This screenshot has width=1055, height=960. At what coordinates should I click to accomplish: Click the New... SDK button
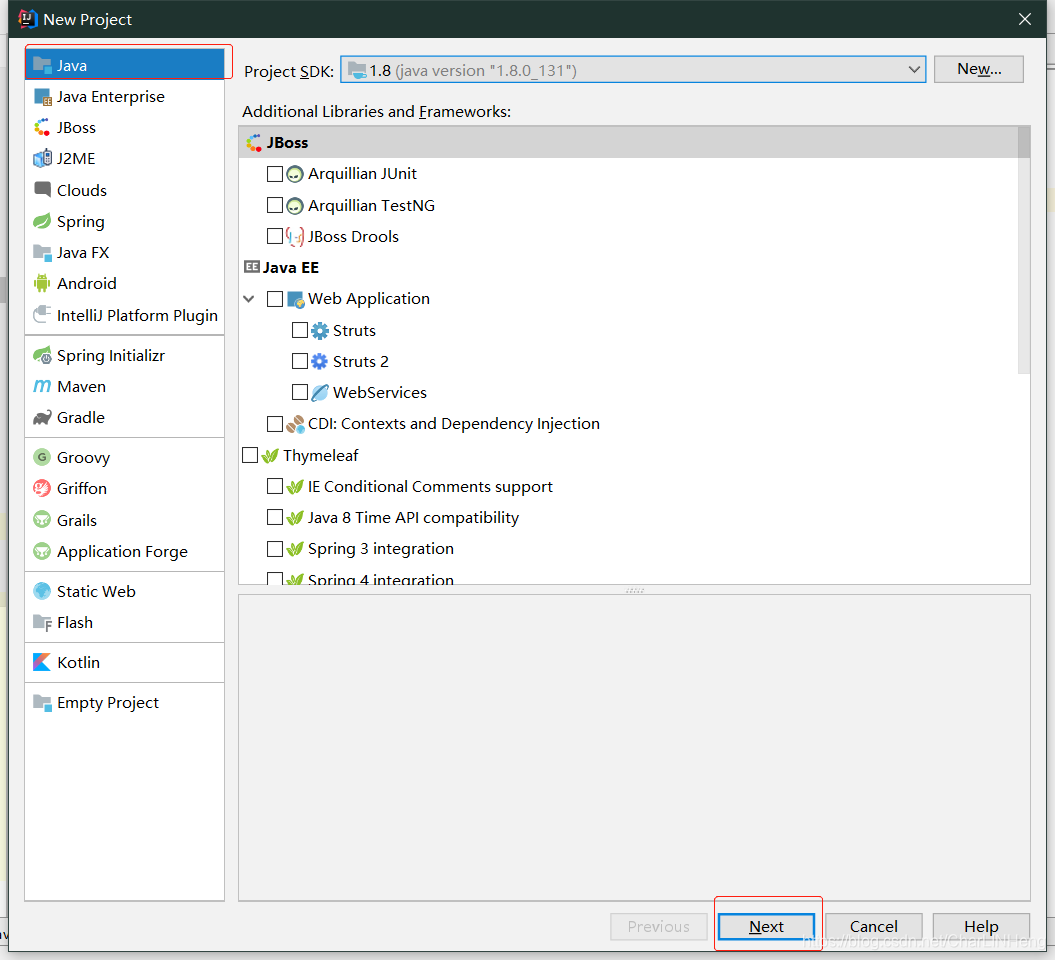[x=979, y=69]
